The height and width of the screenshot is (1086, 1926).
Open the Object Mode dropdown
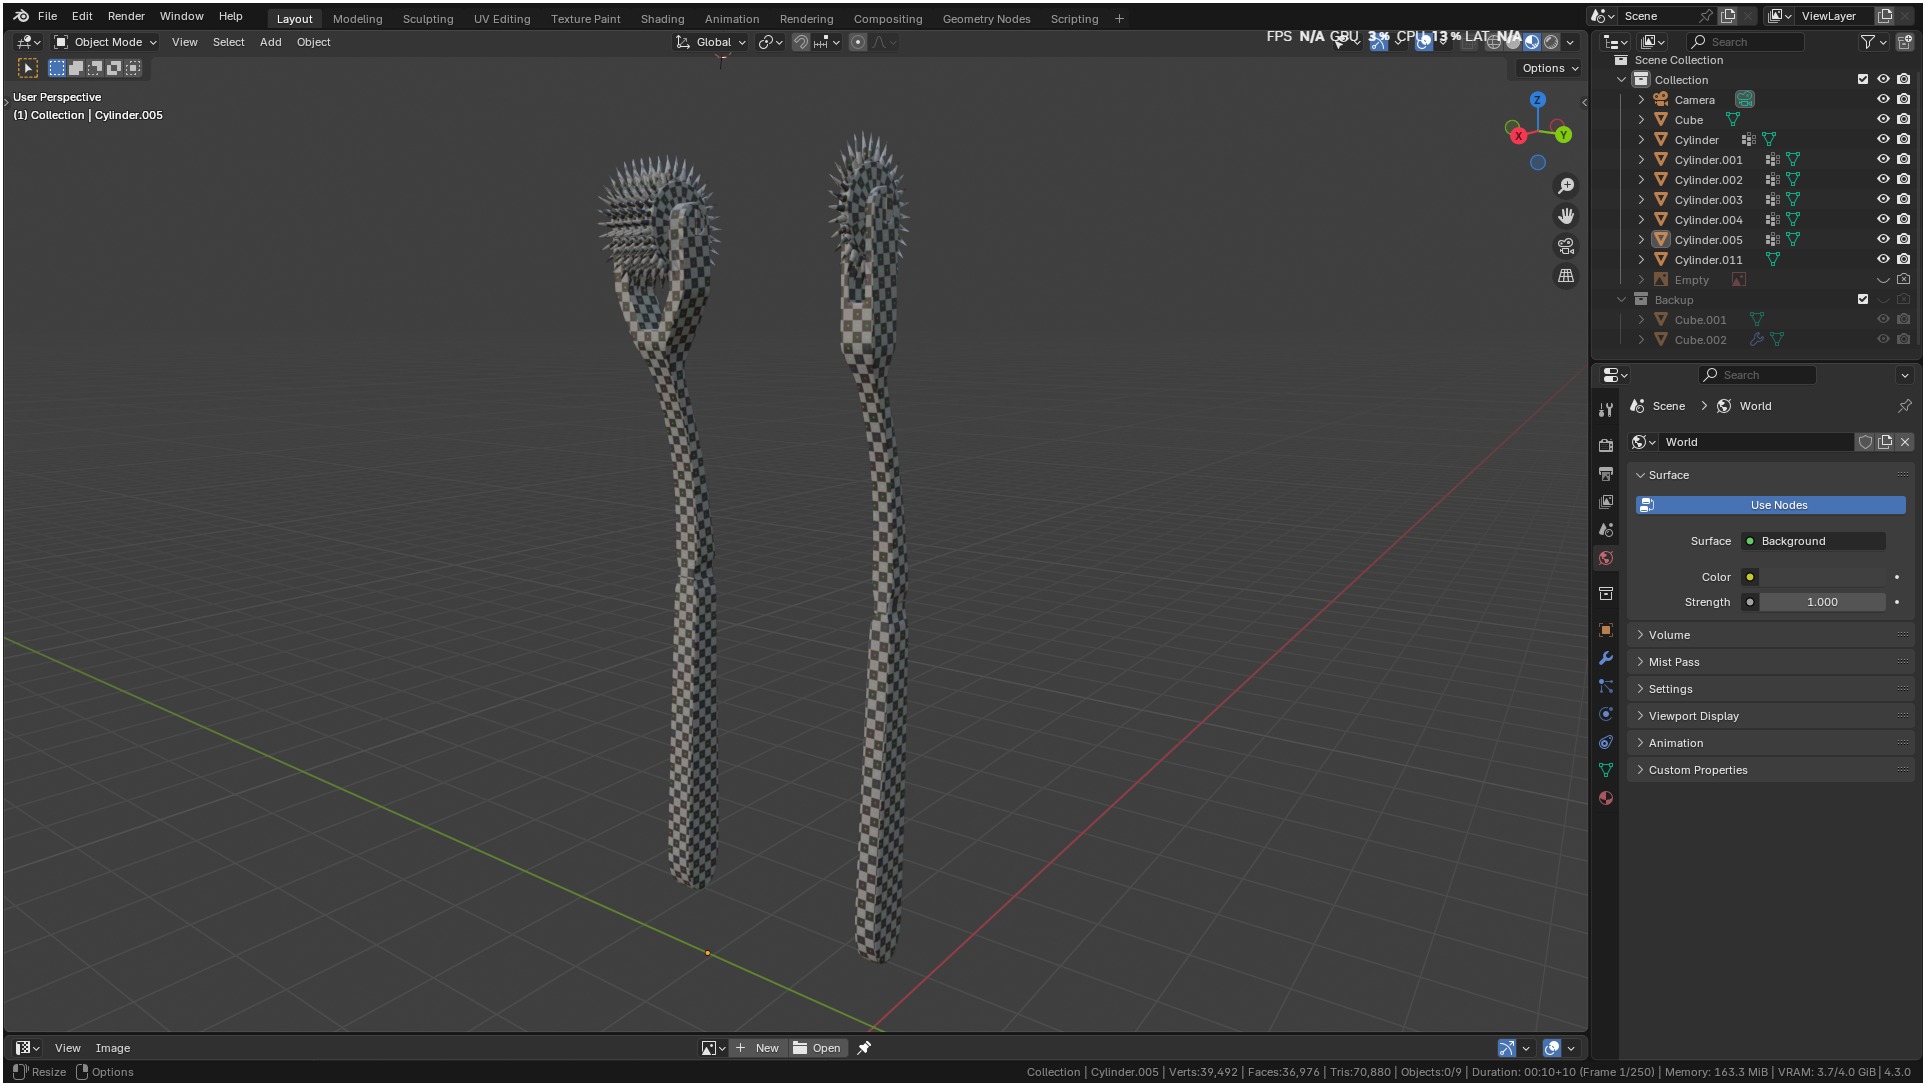(106, 43)
